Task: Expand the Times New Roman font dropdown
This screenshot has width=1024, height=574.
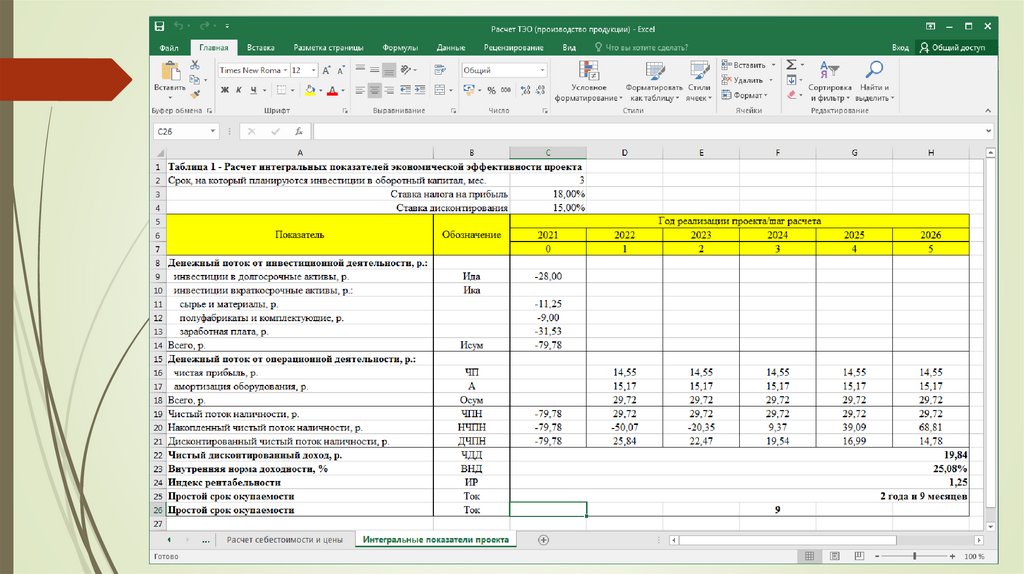Action: click(285, 71)
